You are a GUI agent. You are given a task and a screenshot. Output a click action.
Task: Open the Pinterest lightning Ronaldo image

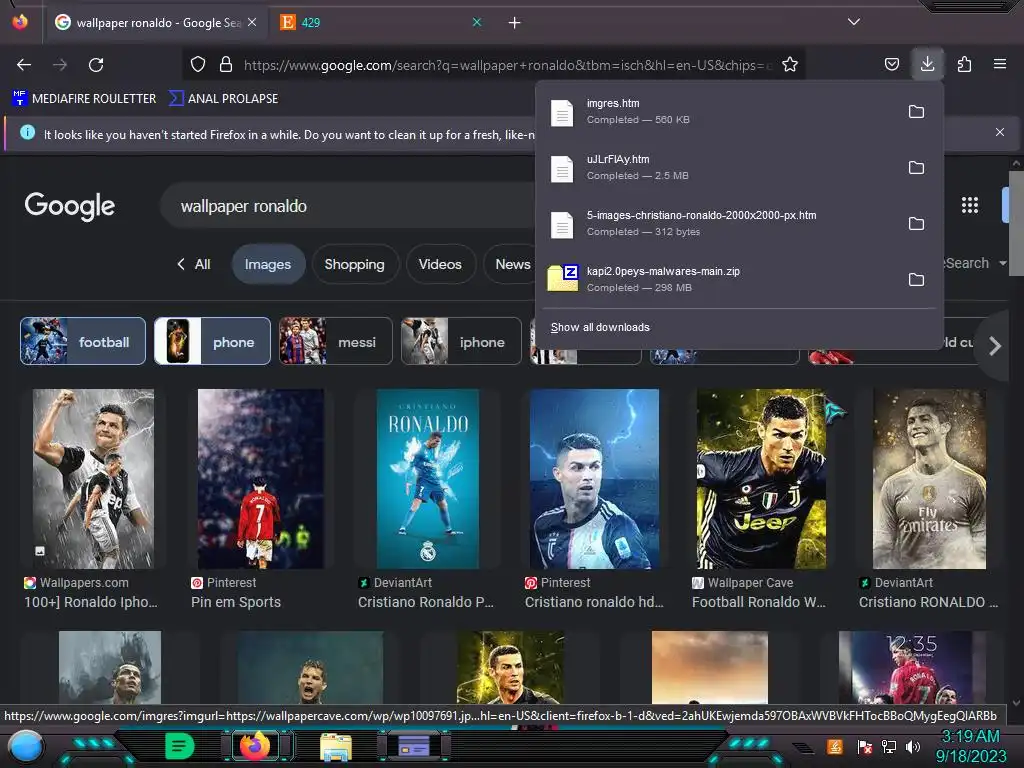click(594, 479)
